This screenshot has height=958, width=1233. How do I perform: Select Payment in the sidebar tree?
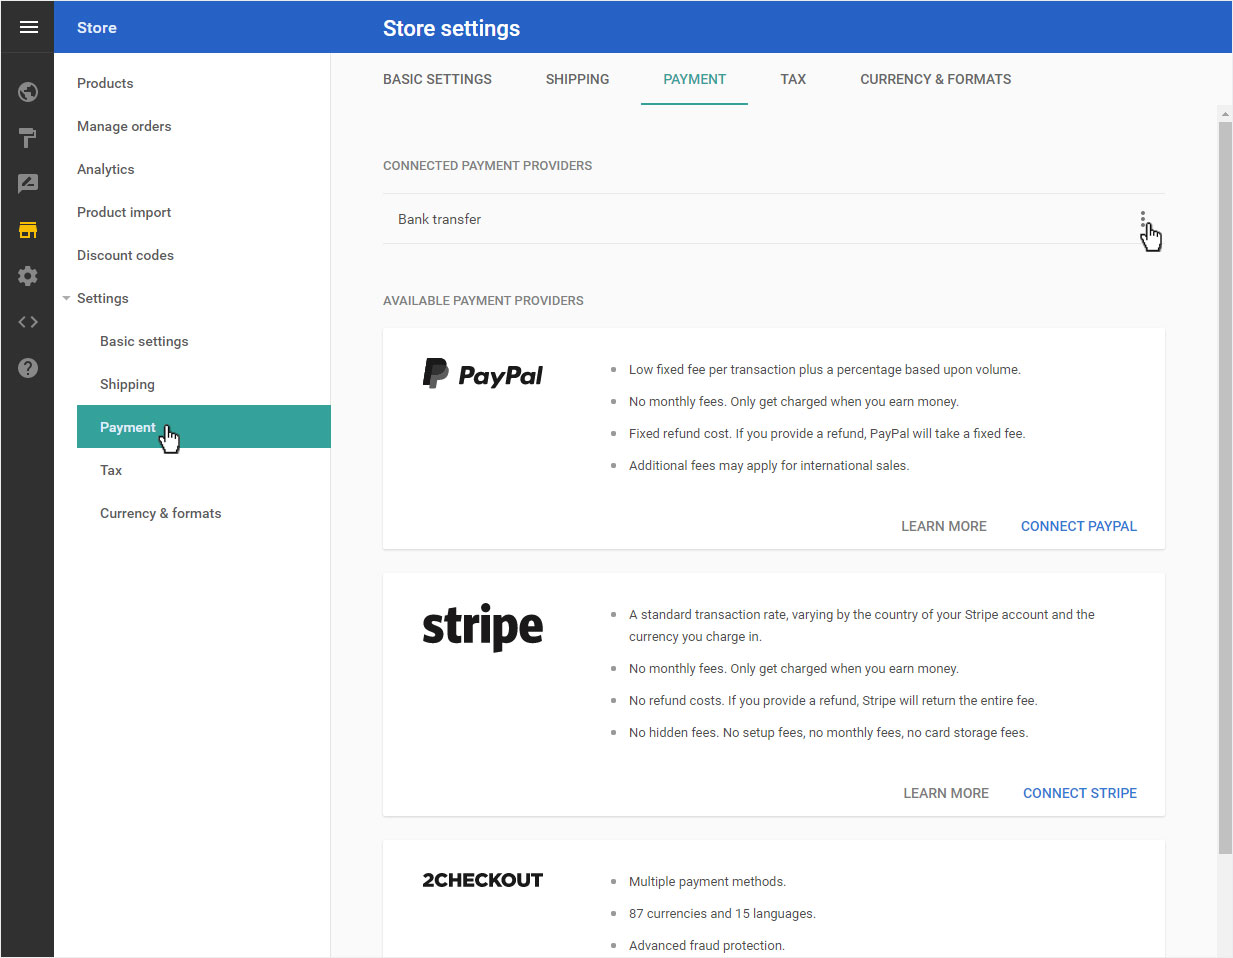(x=204, y=427)
